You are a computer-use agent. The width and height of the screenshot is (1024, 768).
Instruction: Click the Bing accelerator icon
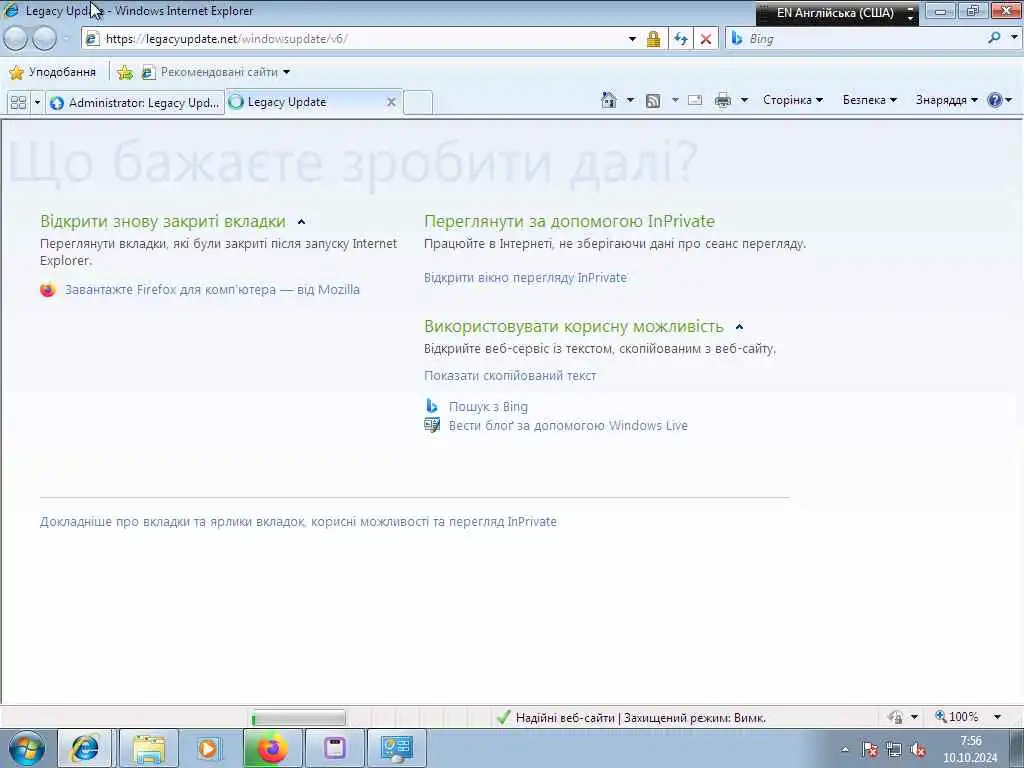pos(432,406)
